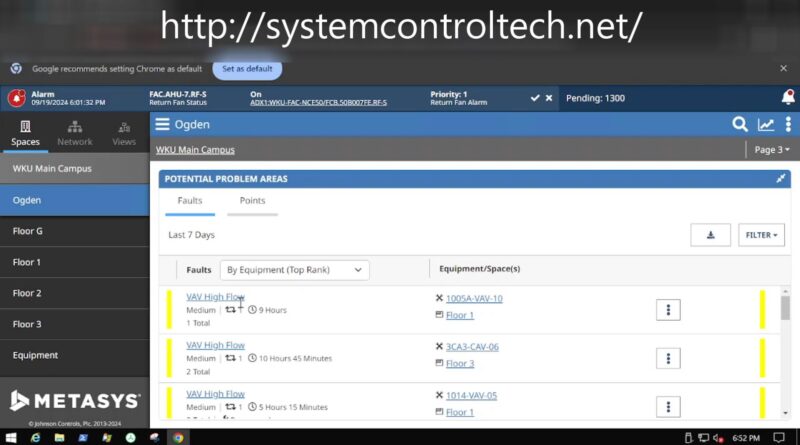Open the Views navigation tab
Image resolution: width=800 pixels, height=445 pixels.
(124, 133)
